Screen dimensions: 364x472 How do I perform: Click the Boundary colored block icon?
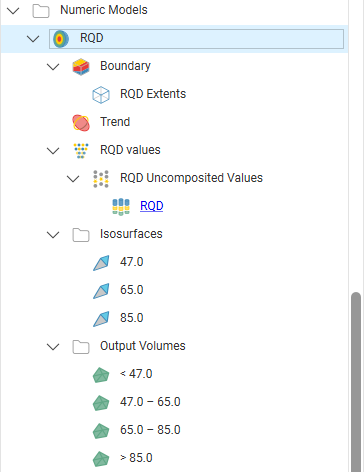point(81,67)
